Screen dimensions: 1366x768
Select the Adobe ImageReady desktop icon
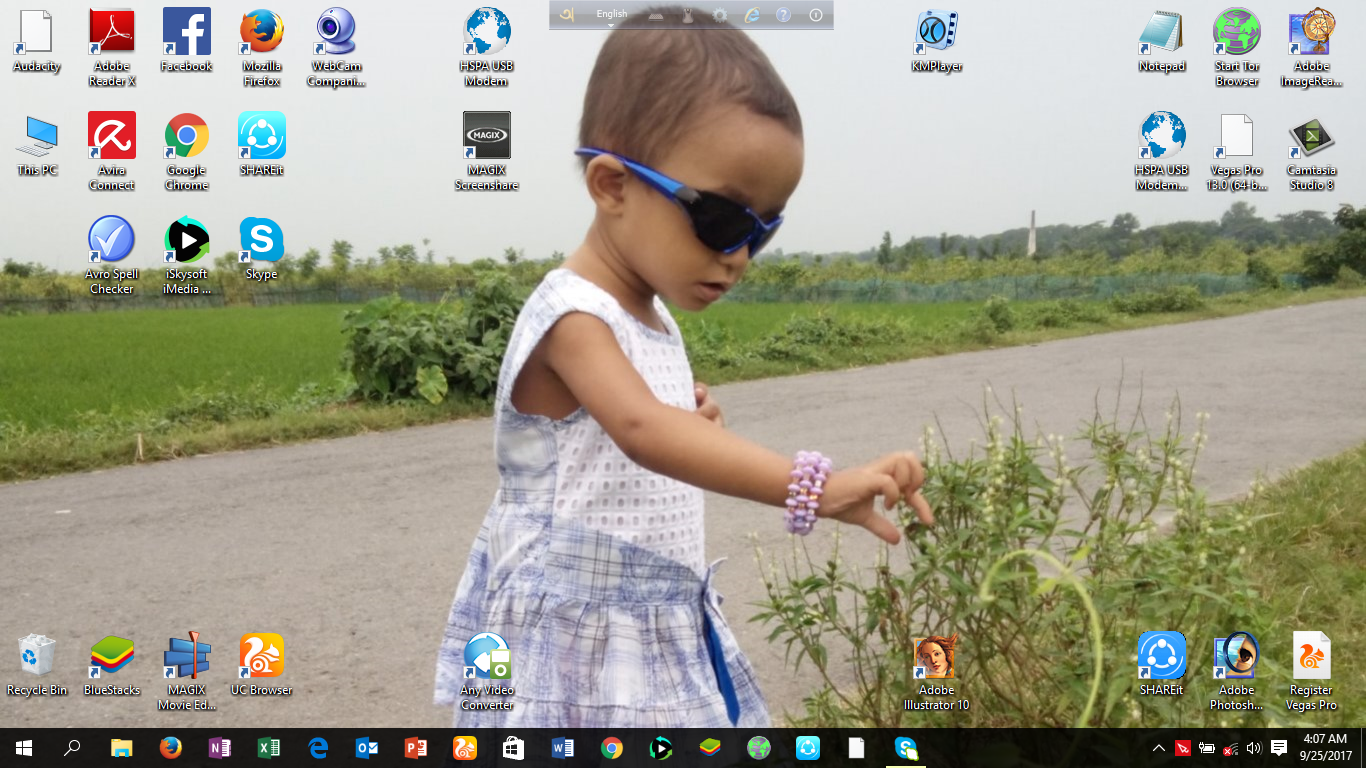click(x=1311, y=48)
